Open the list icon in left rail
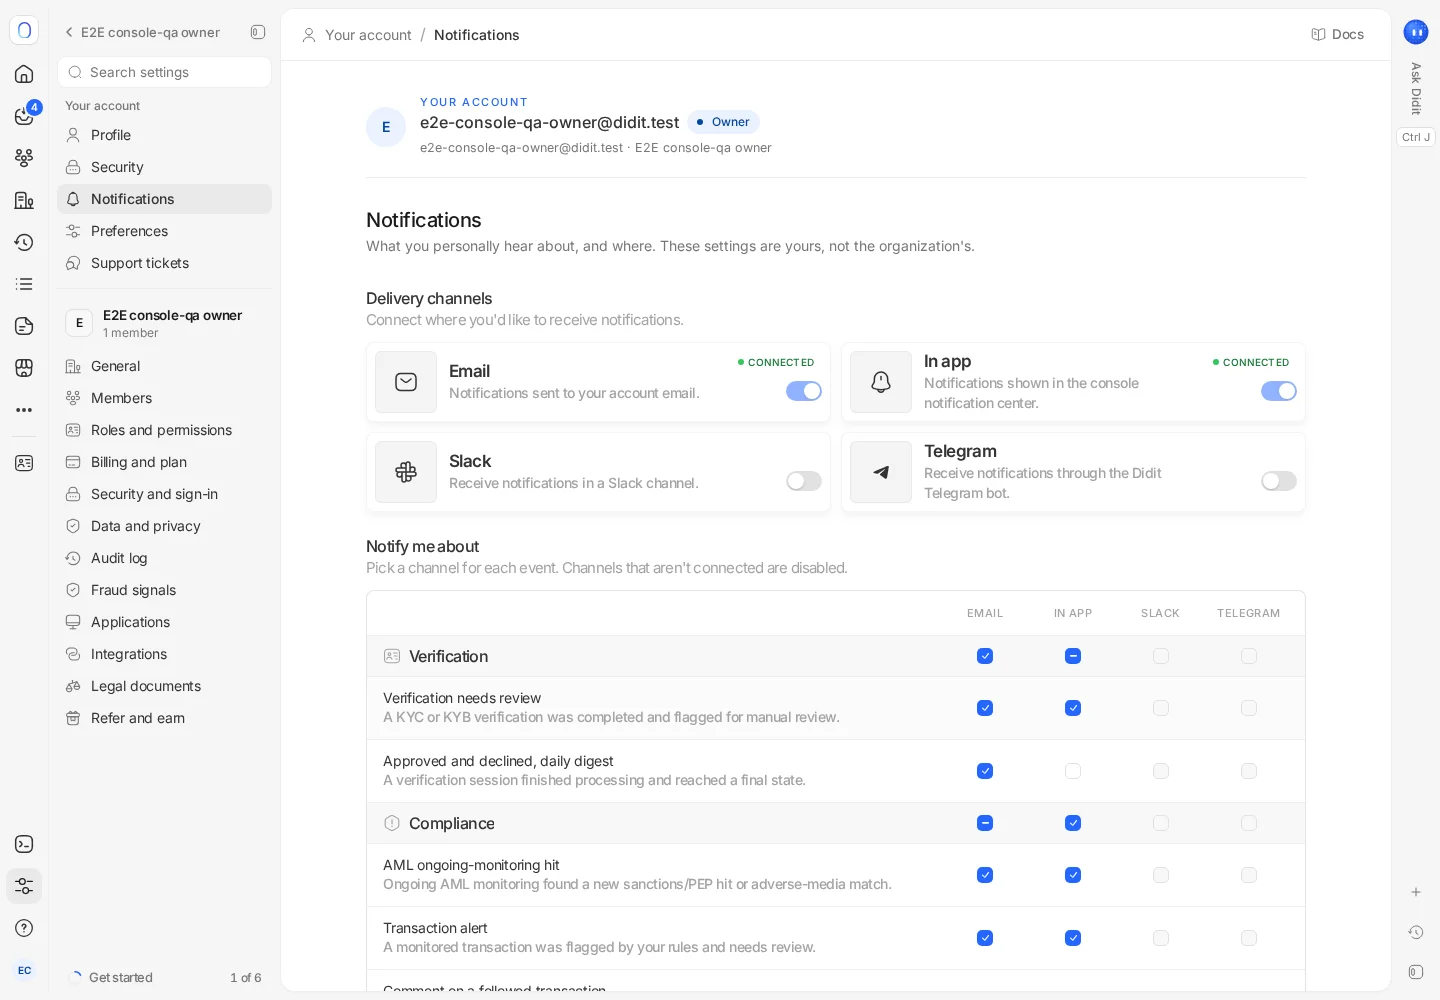 pos(24,284)
